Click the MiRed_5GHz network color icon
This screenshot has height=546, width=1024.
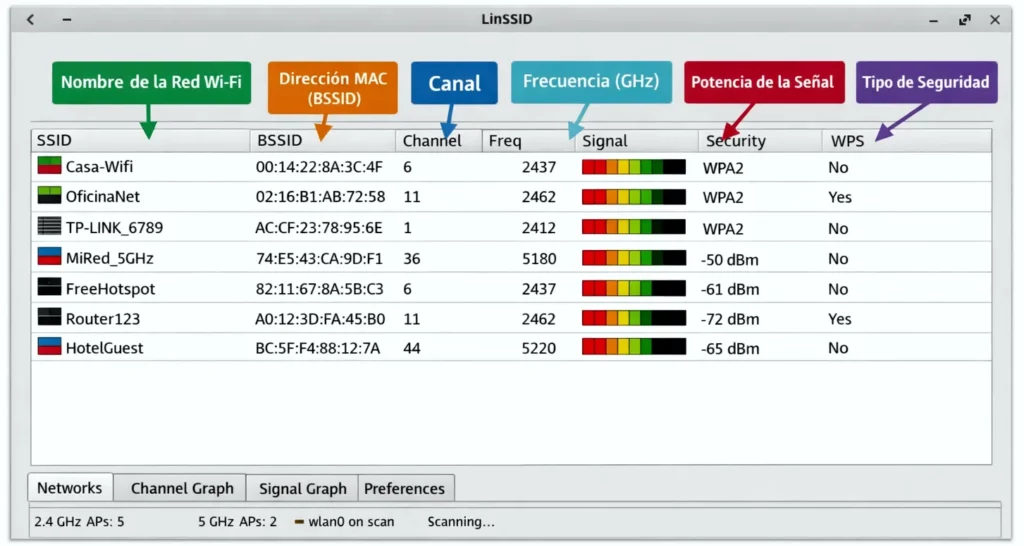point(49,257)
